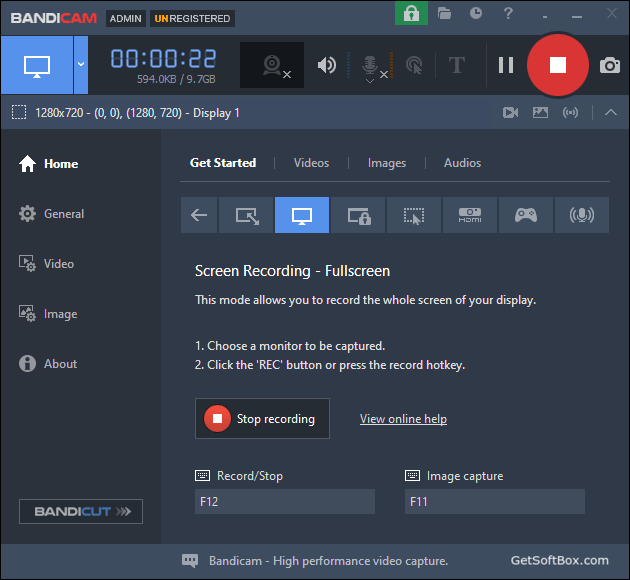Pause the current recording
This screenshot has height=580, width=630.
coord(505,65)
